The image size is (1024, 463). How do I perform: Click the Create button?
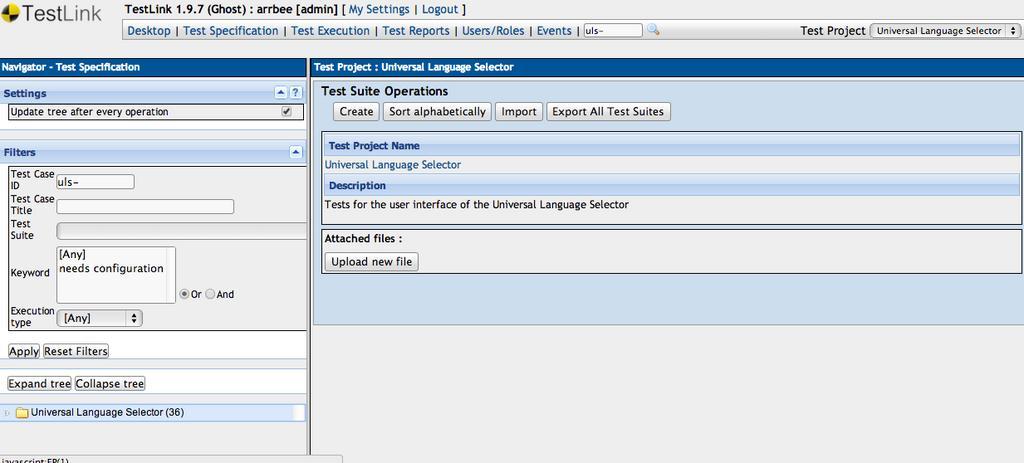click(357, 112)
